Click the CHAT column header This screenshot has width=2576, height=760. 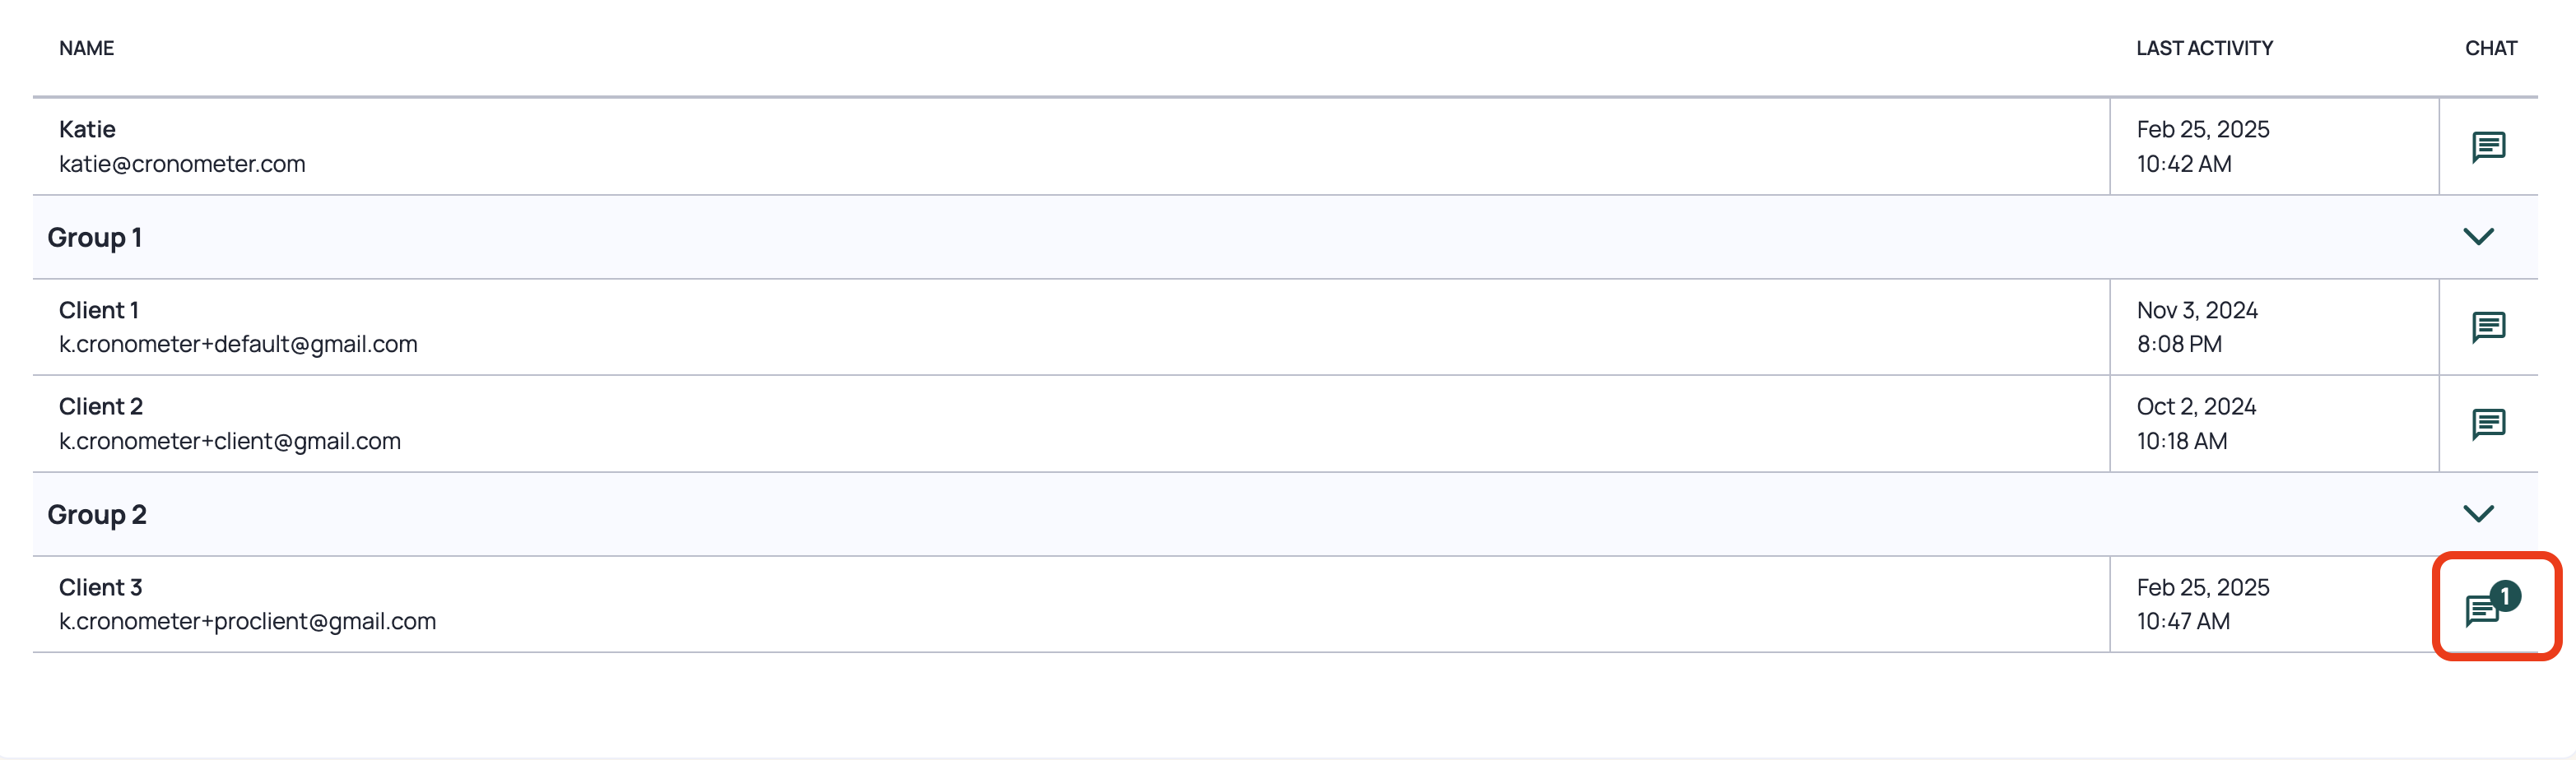[x=2490, y=48]
